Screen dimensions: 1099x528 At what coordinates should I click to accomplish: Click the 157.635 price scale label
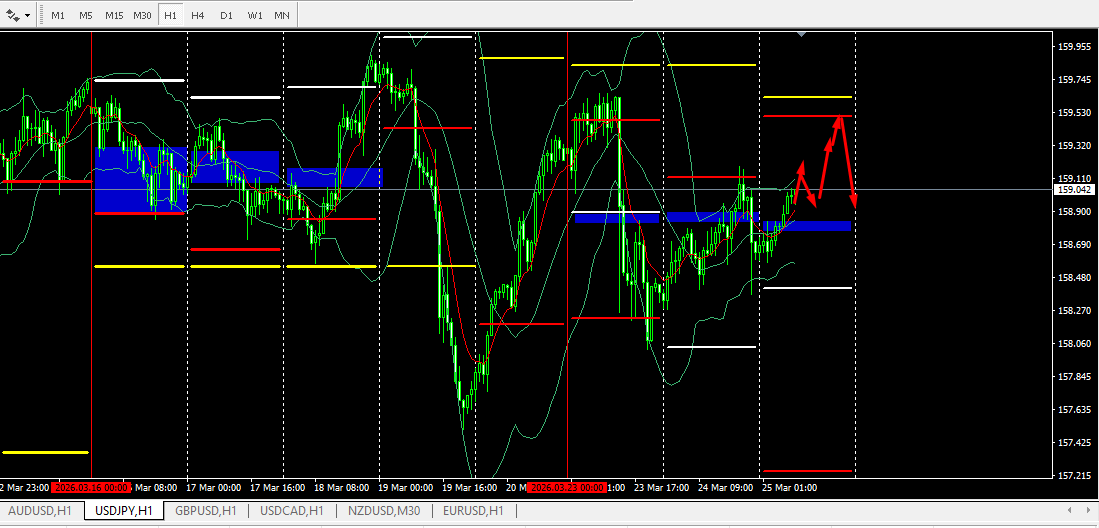pyautogui.click(x=1074, y=409)
